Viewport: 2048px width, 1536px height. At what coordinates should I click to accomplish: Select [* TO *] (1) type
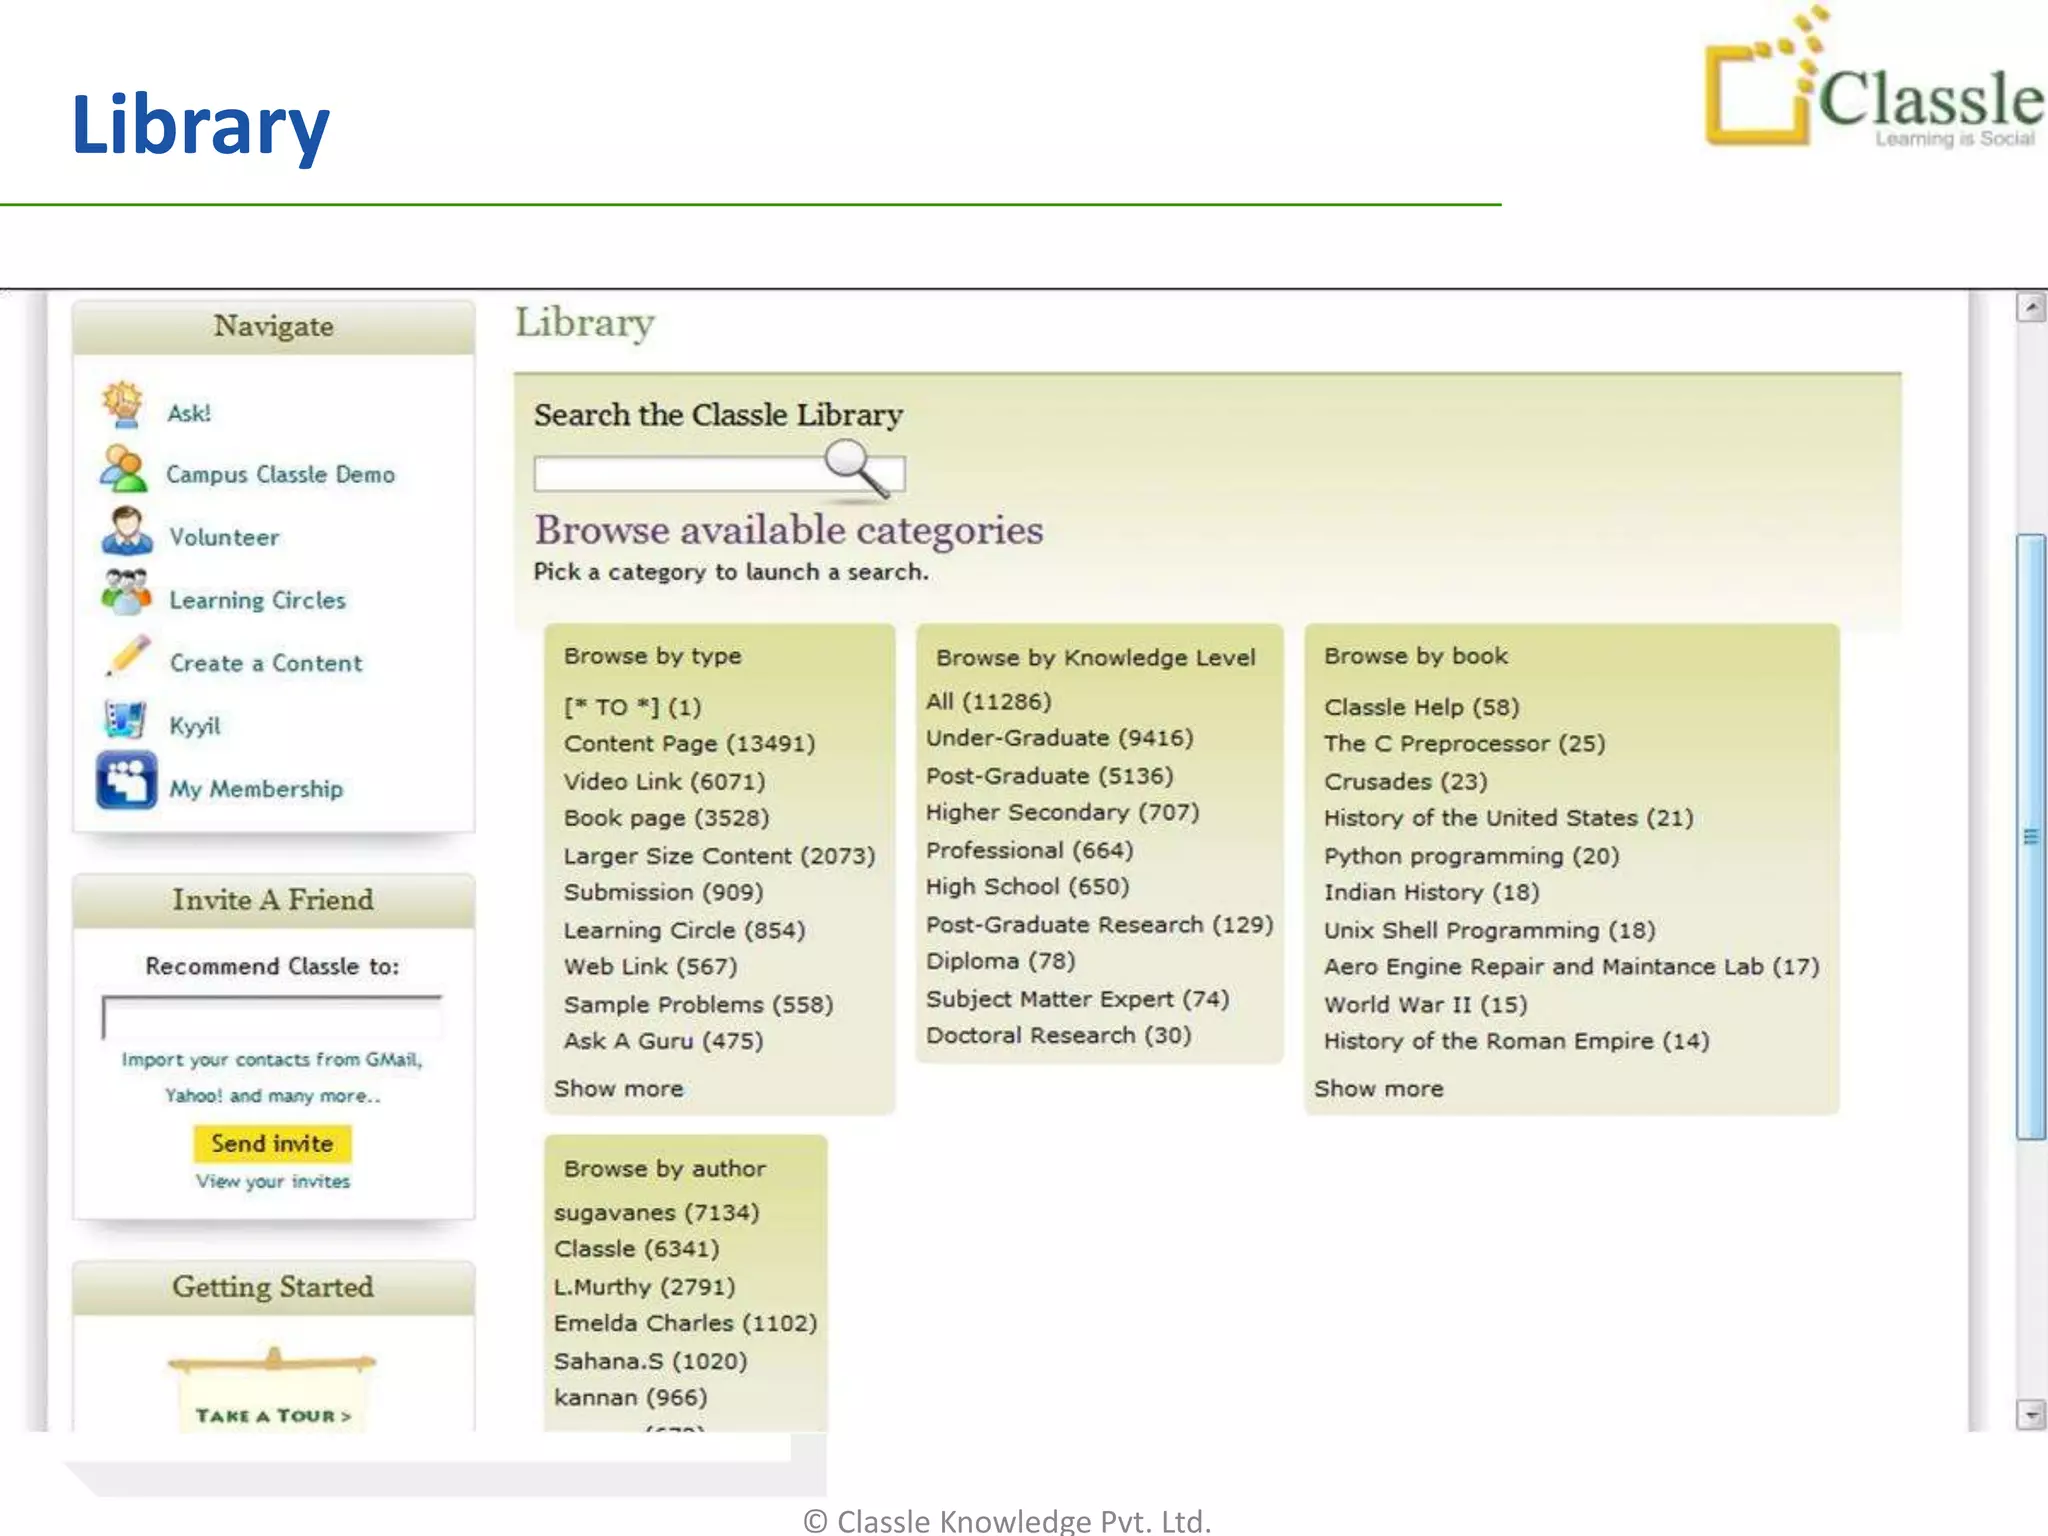(x=633, y=707)
